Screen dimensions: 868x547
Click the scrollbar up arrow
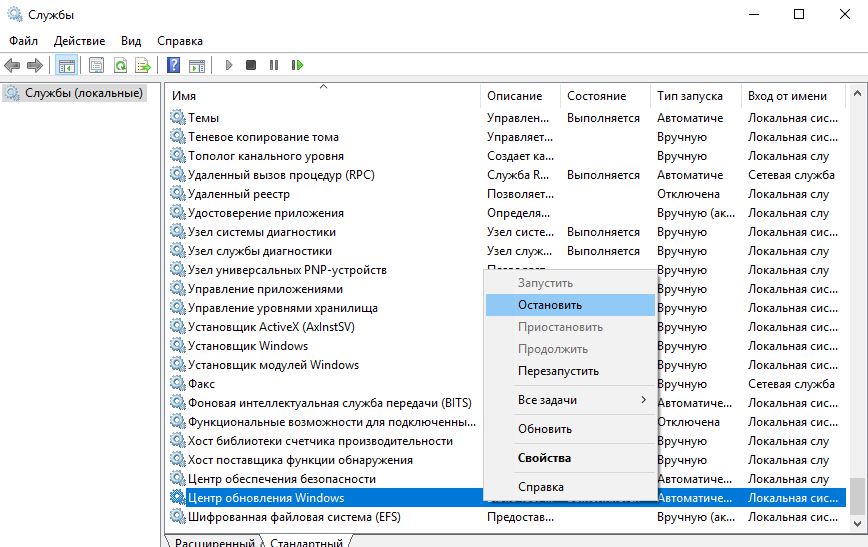(857, 93)
